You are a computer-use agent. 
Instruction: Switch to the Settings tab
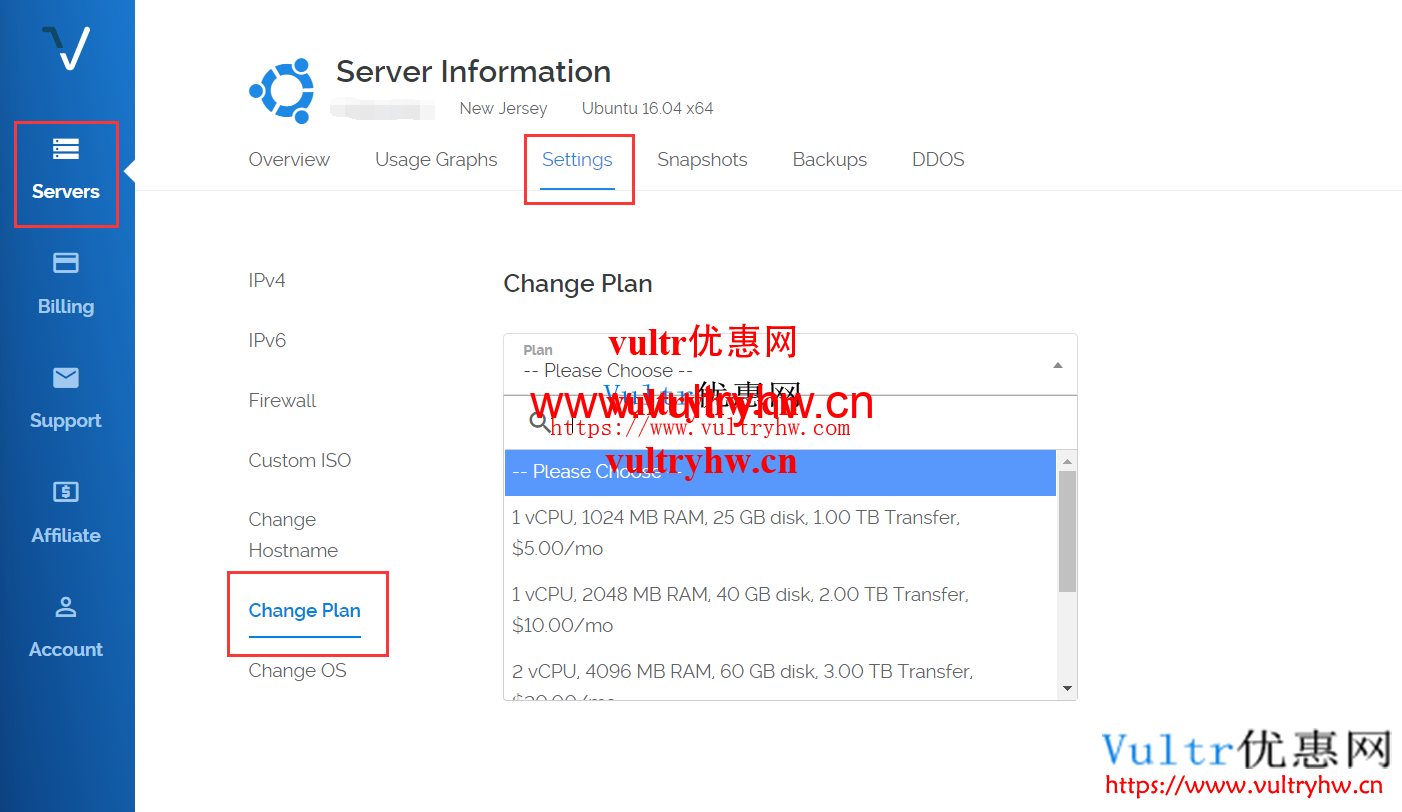tap(577, 160)
